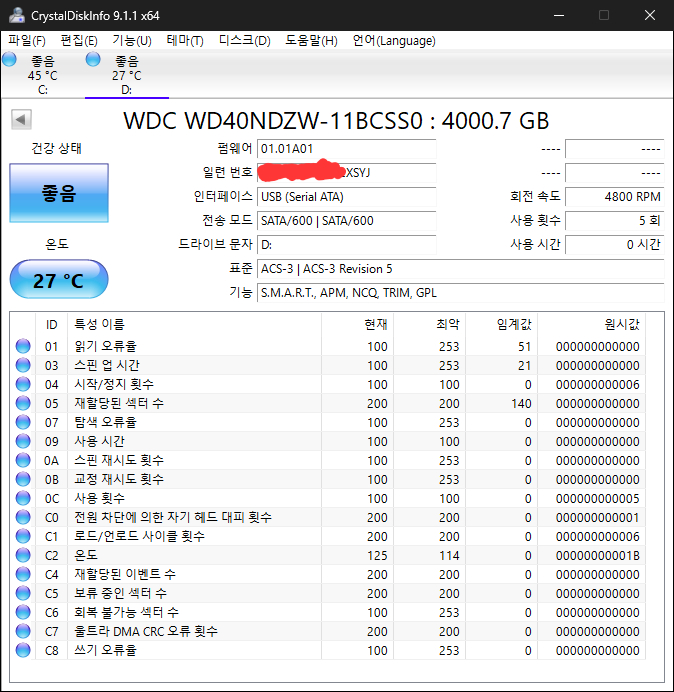Click the 27 °C temperature button
The image size is (674, 692).
[x=59, y=280]
